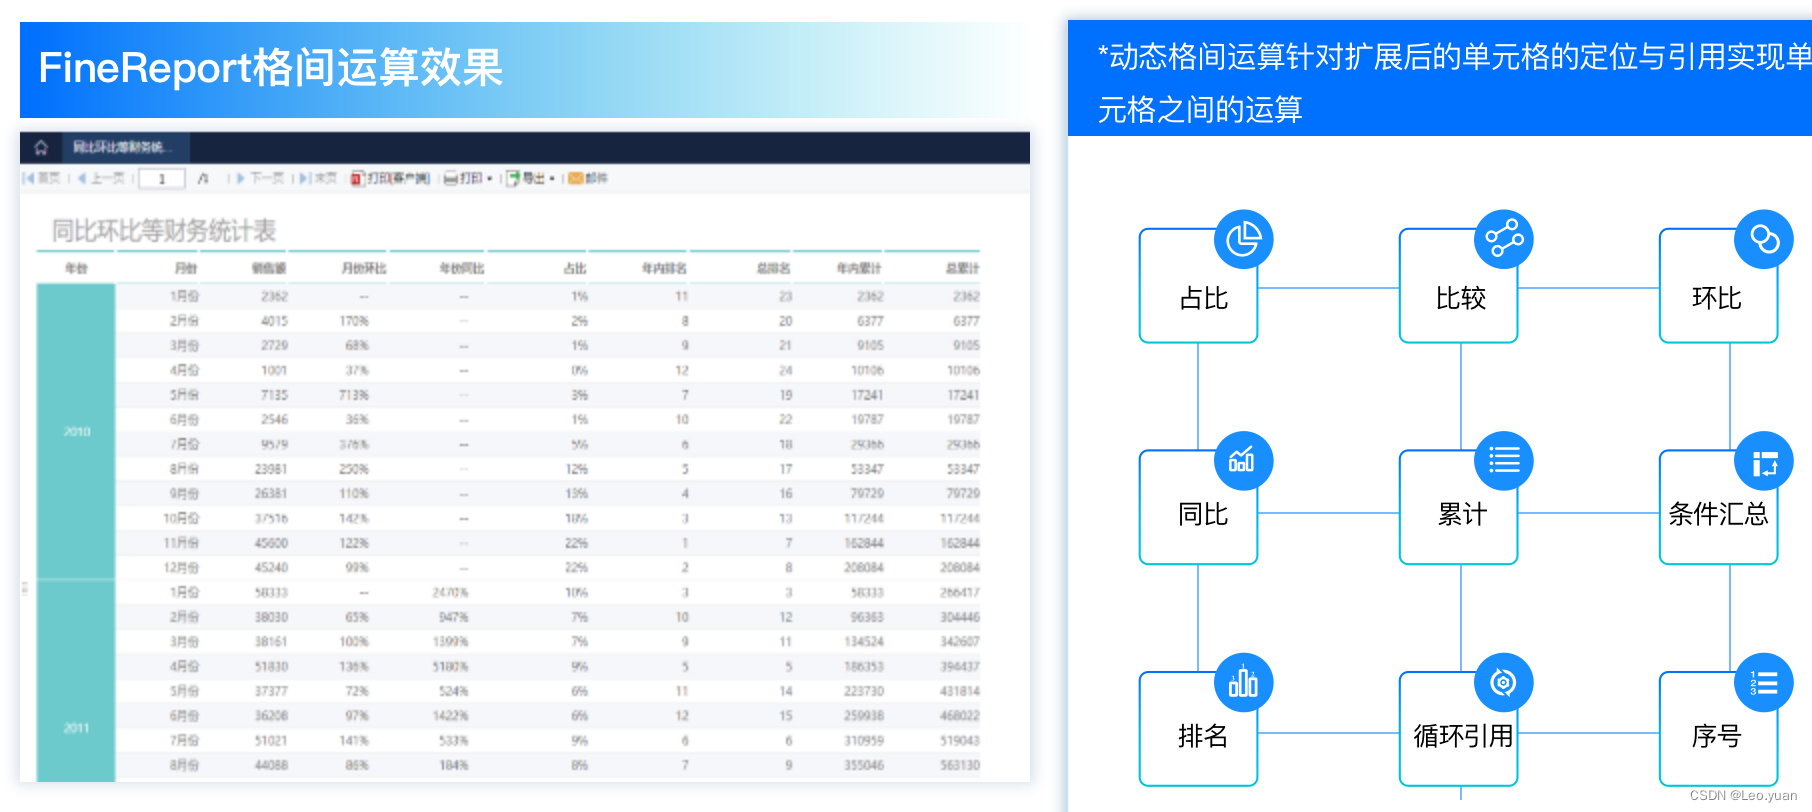Click the 月份环比 column header
Viewport: 1812px width, 812px height.
(363, 268)
